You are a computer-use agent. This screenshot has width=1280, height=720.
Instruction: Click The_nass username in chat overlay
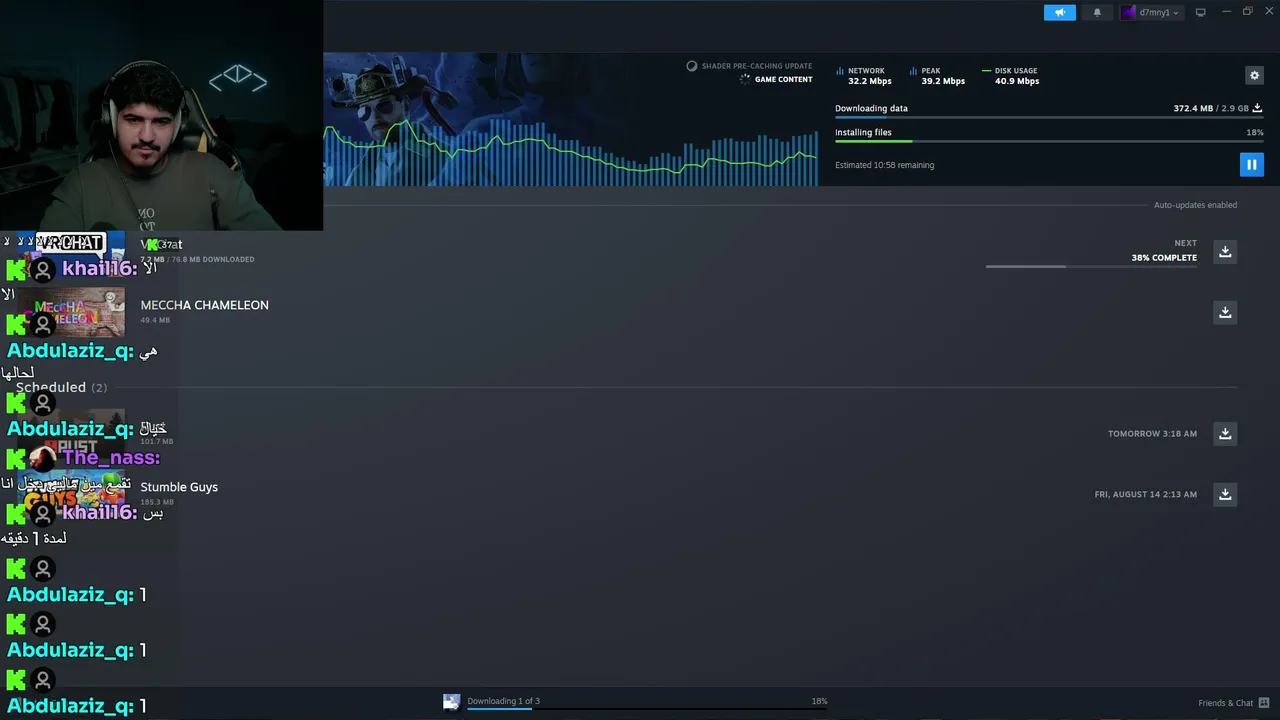[x=111, y=458]
